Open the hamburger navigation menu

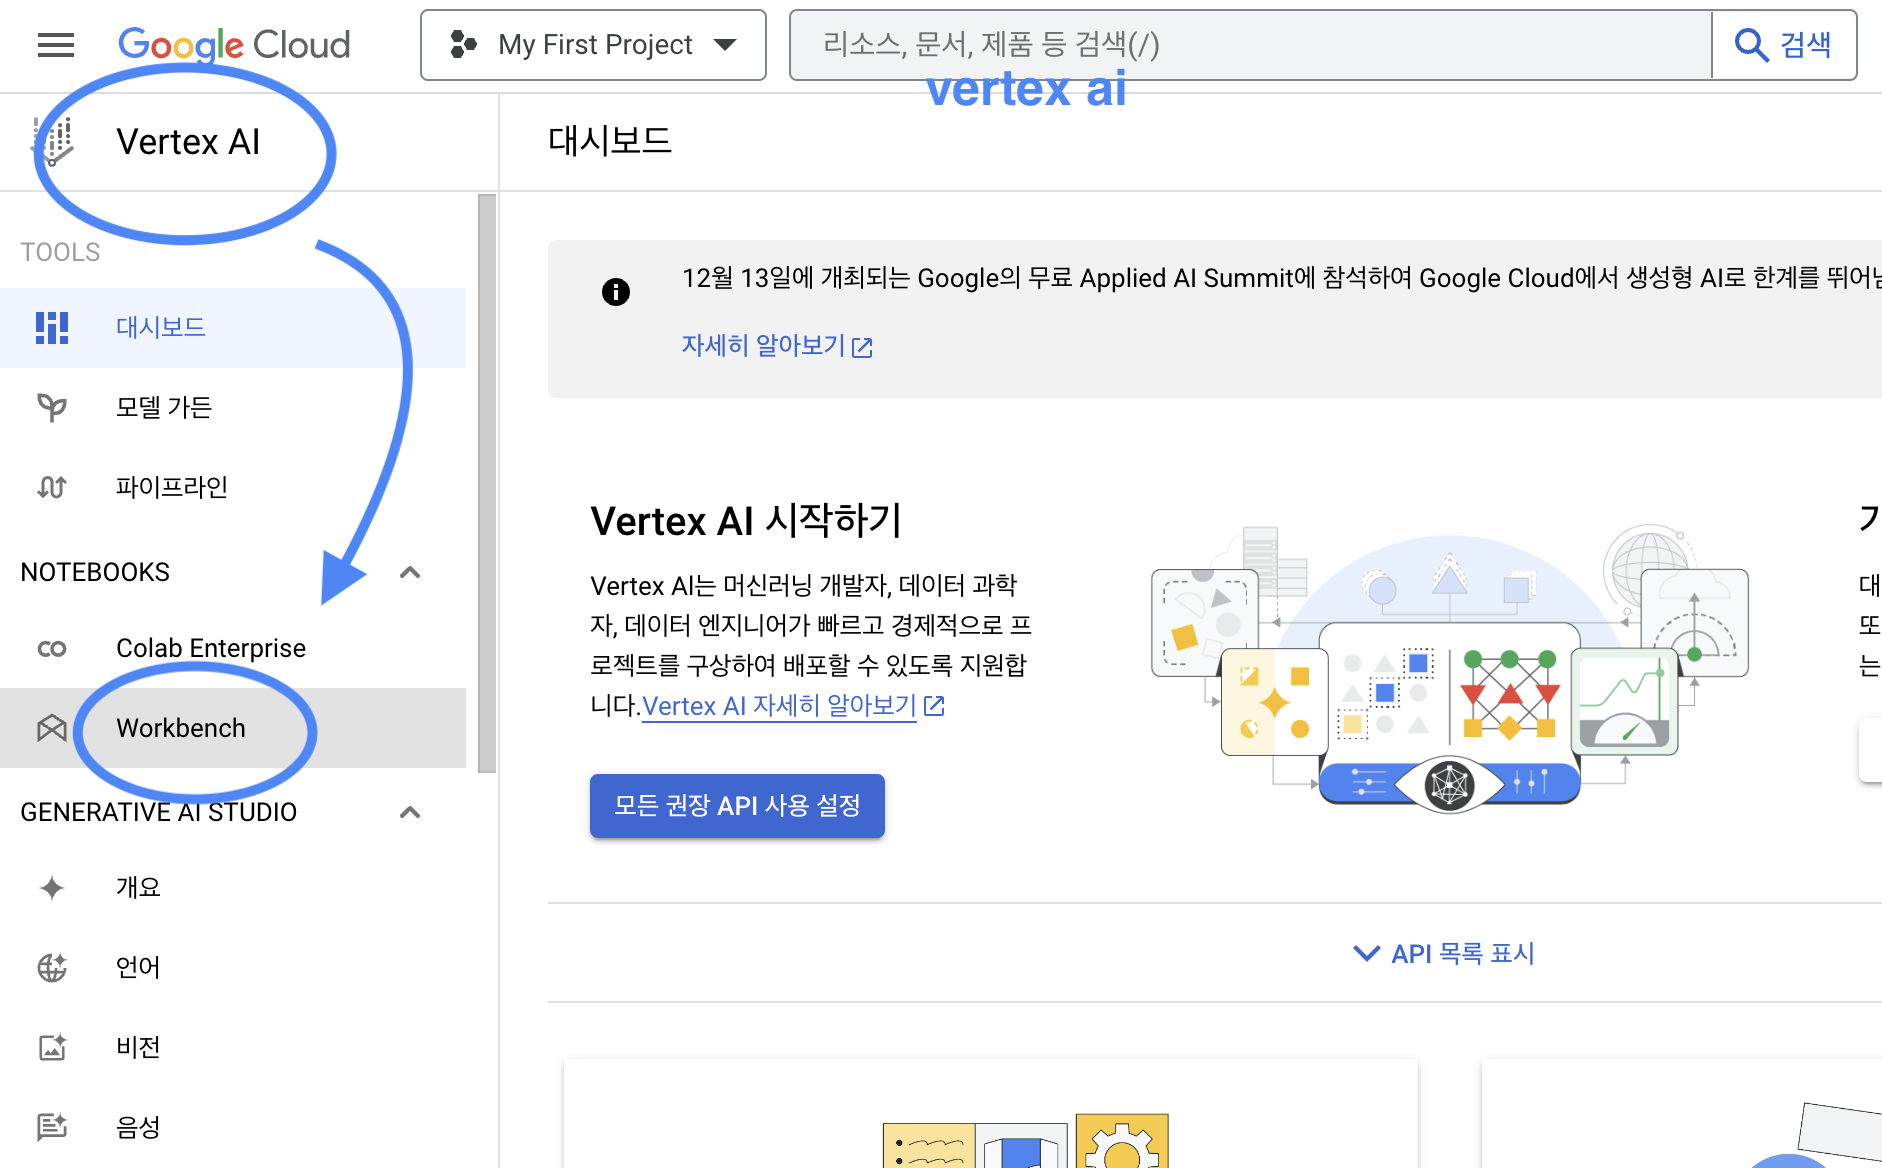pos(56,45)
